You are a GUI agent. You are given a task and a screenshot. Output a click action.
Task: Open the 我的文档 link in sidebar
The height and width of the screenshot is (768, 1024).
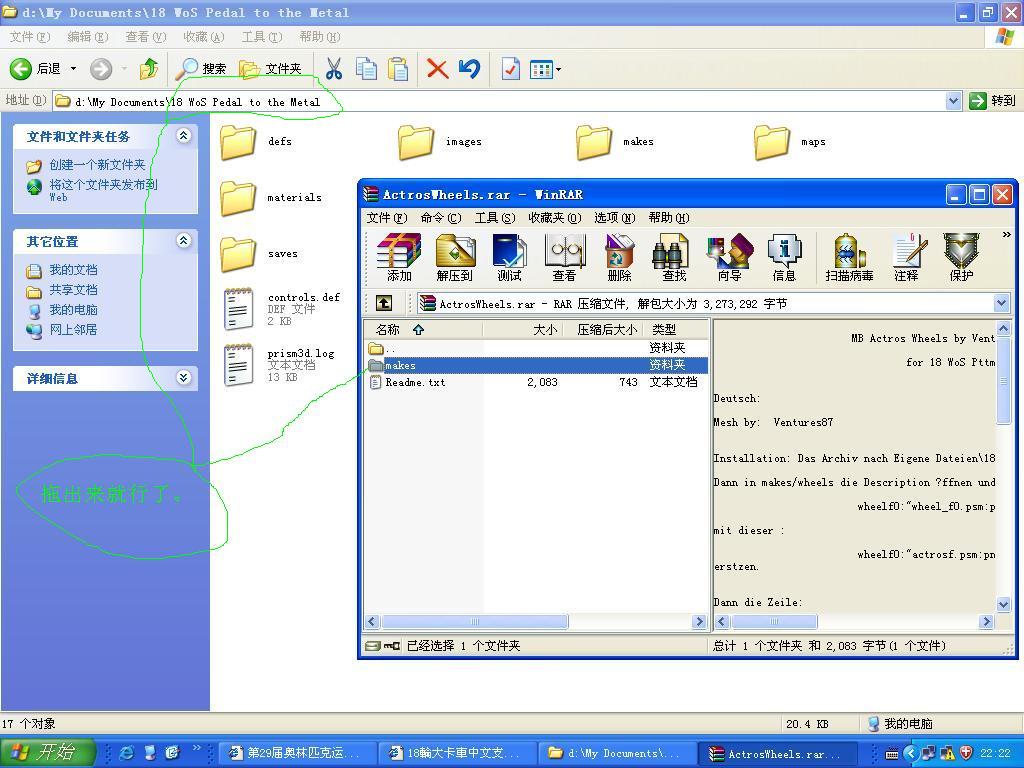[73, 270]
